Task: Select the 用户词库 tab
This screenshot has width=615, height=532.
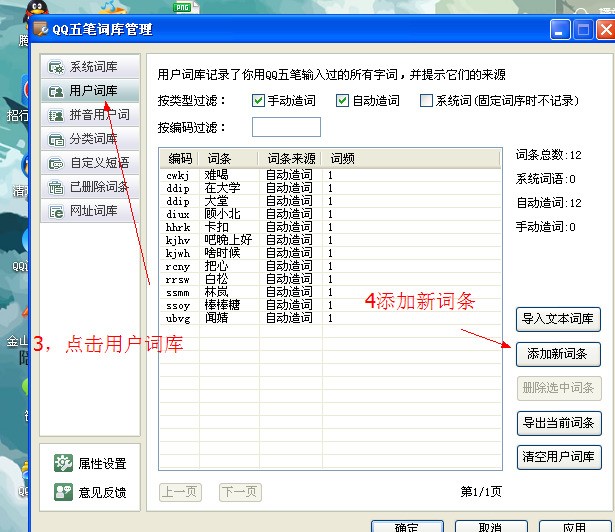Action: click(x=90, y=91)
